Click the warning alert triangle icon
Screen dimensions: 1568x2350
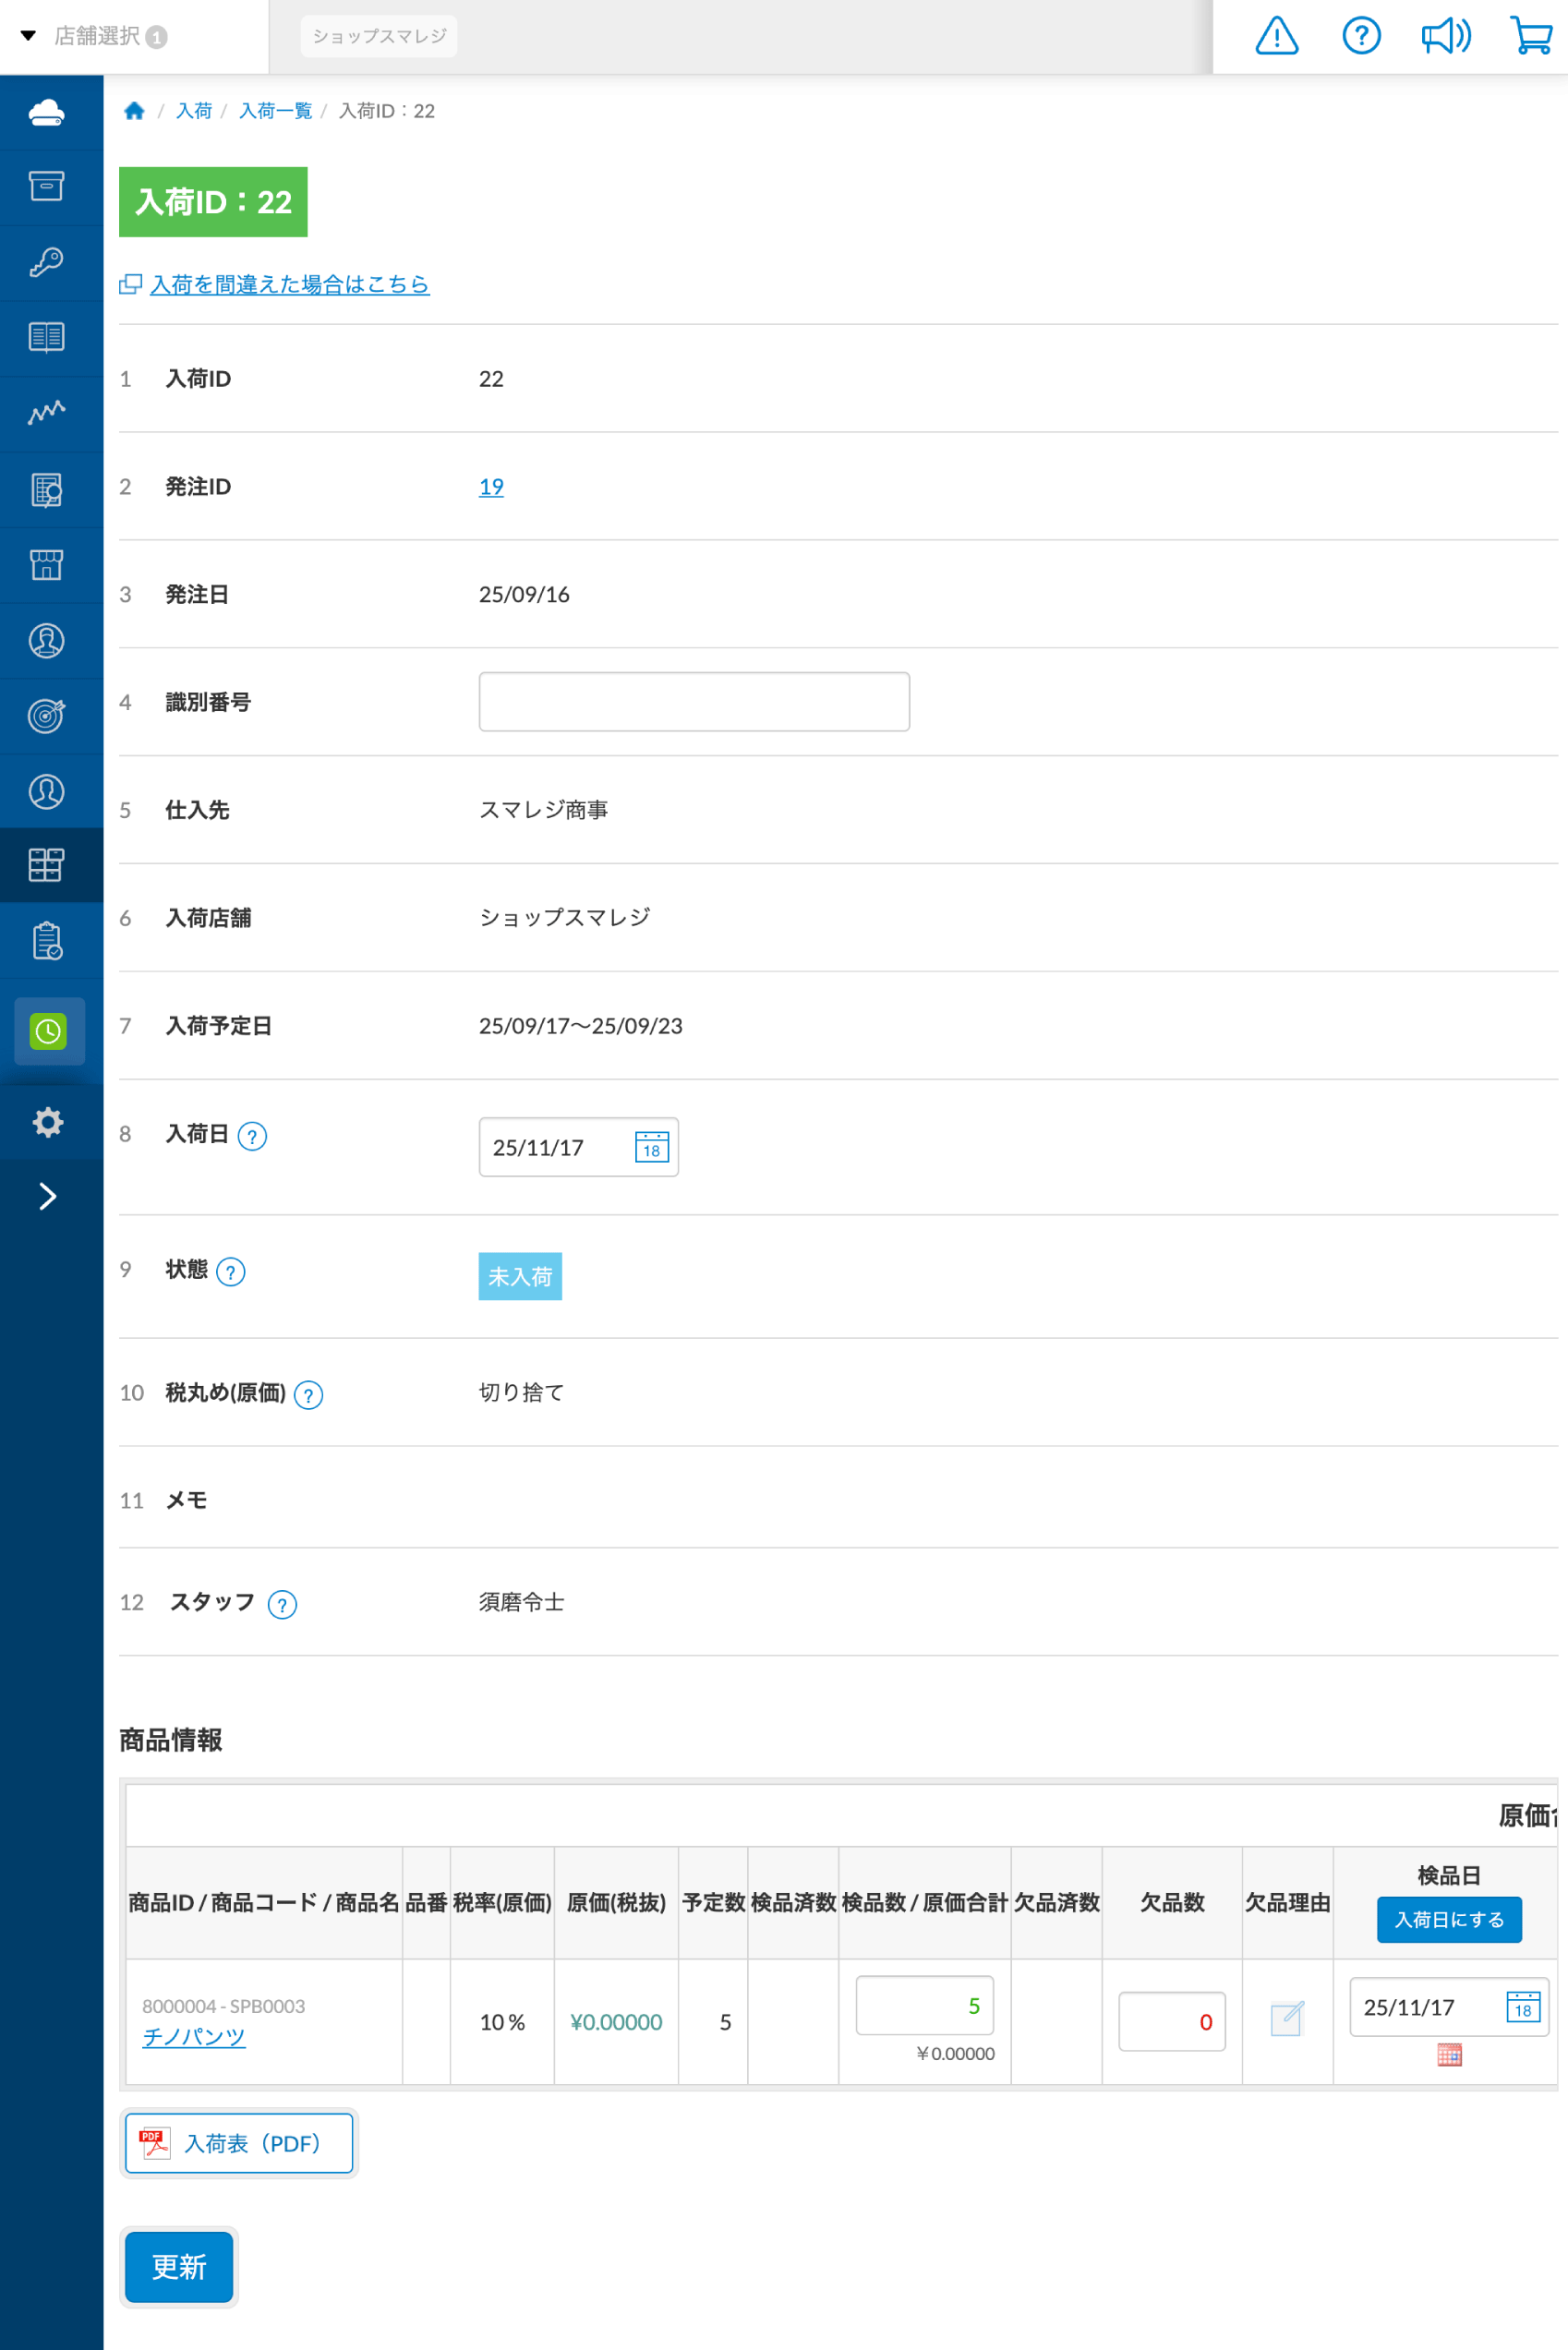(x=1276, y=37)
